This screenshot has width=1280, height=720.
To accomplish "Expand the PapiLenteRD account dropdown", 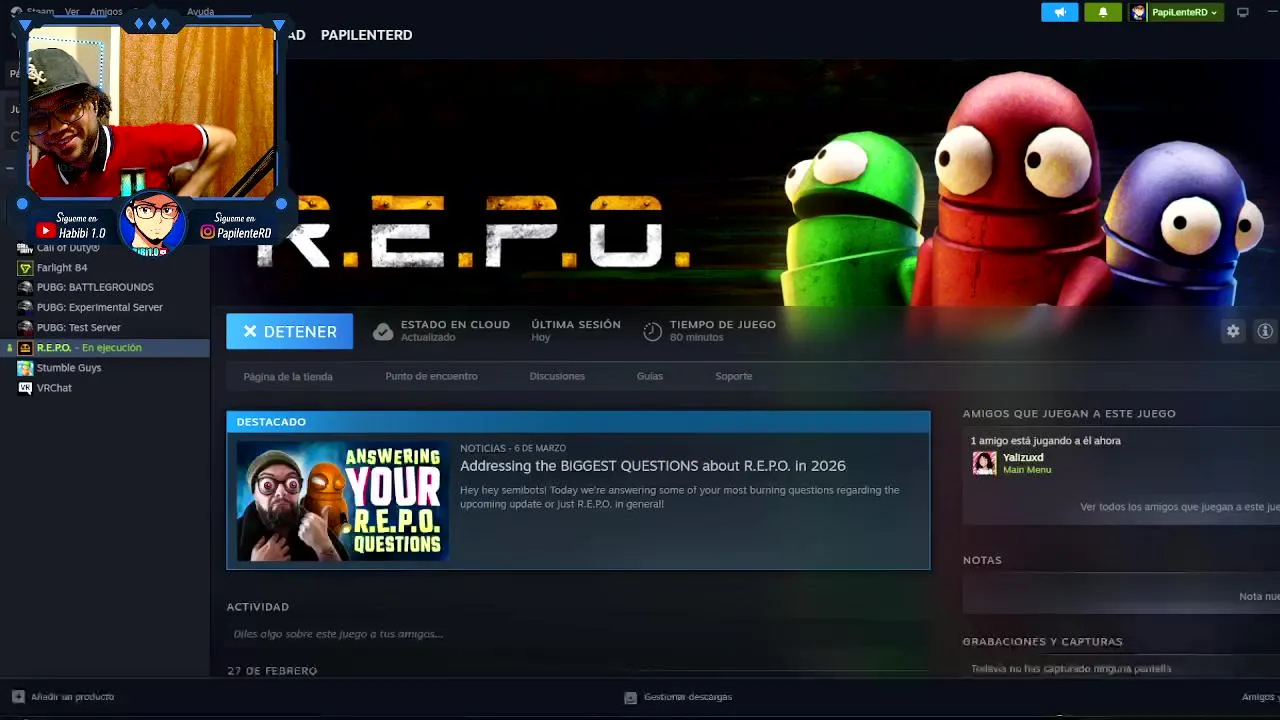I will click(x=1184, y=12).
